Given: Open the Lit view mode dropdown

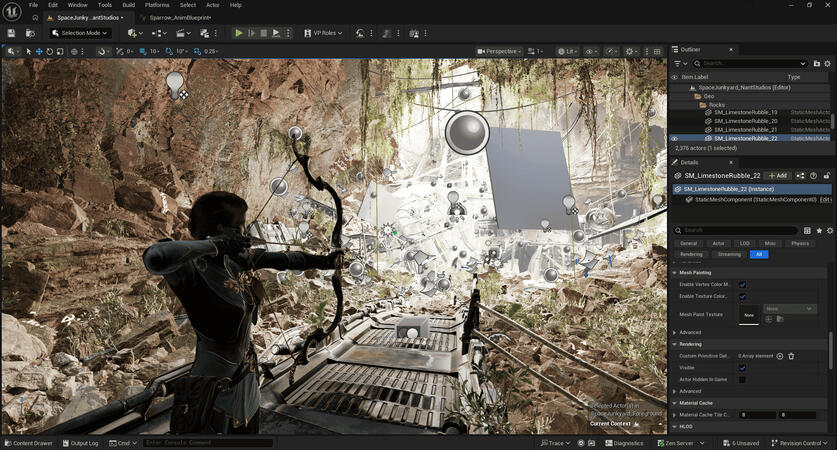Looking at the screenshot, I should [568, 52].
